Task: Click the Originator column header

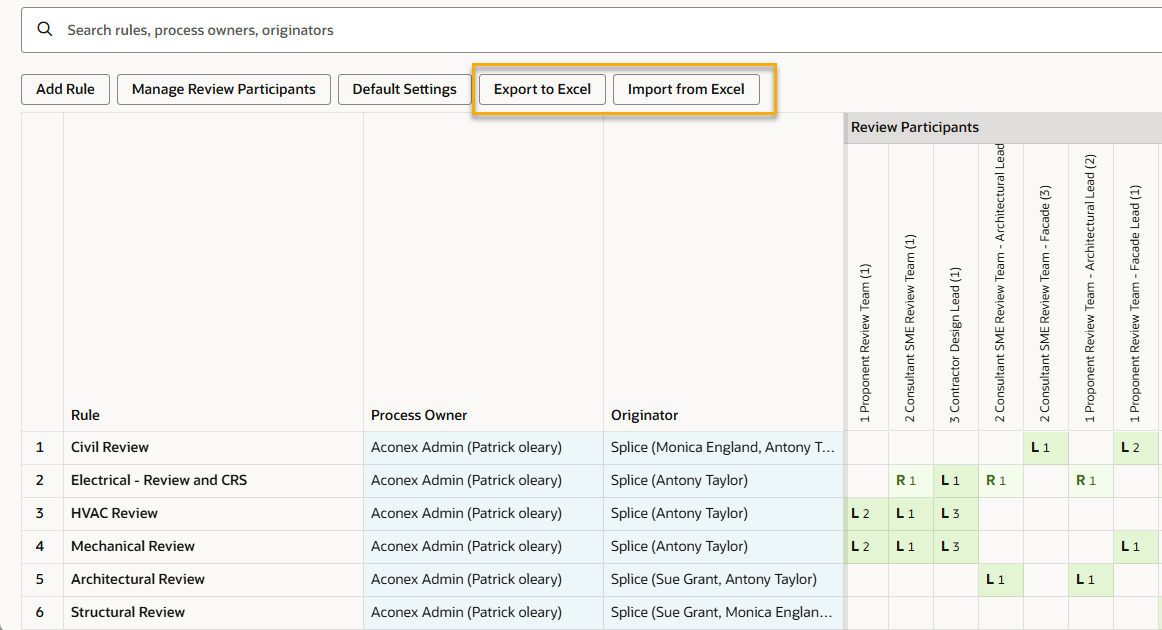Action: [645, 415]
